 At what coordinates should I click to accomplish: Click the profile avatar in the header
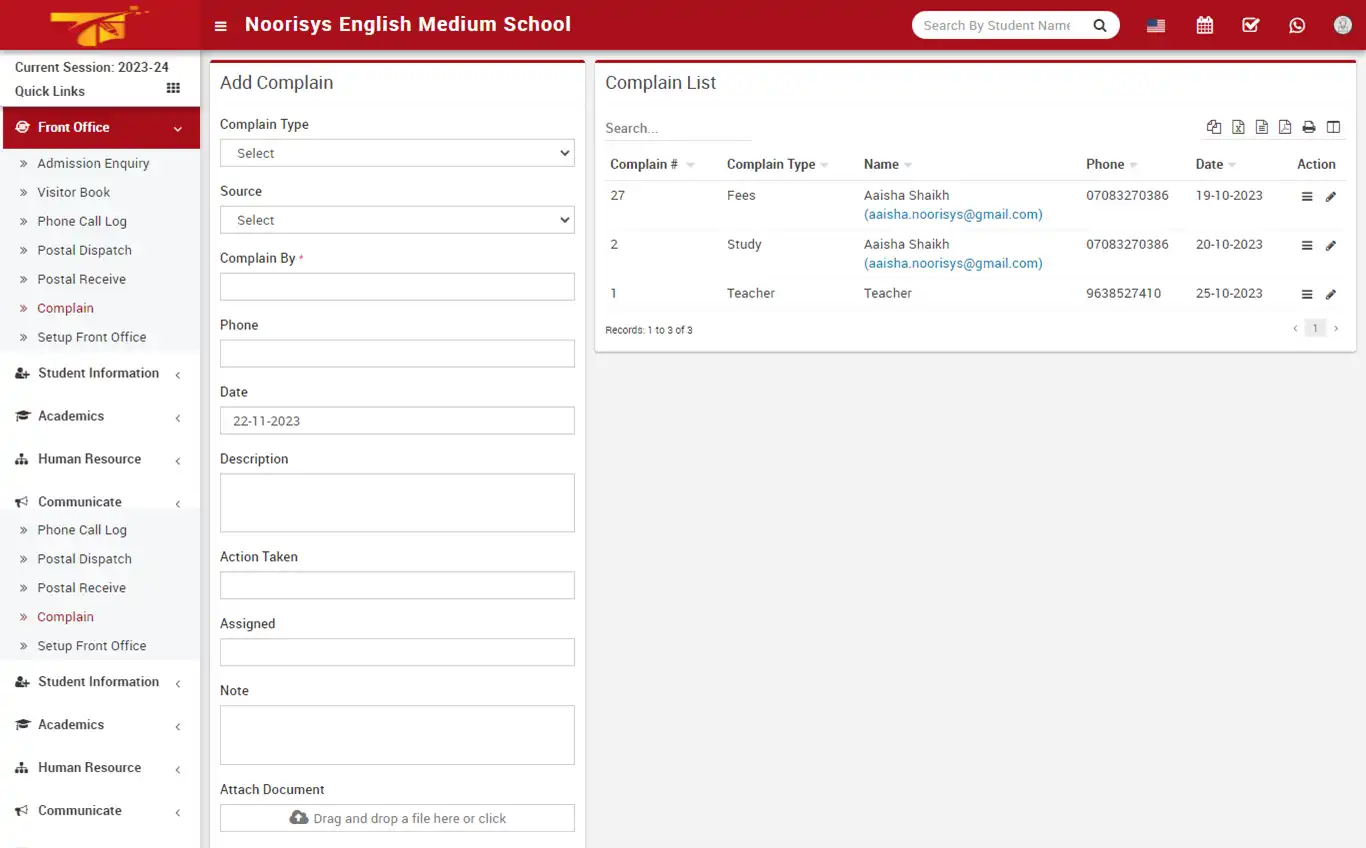pos(1342,24)
